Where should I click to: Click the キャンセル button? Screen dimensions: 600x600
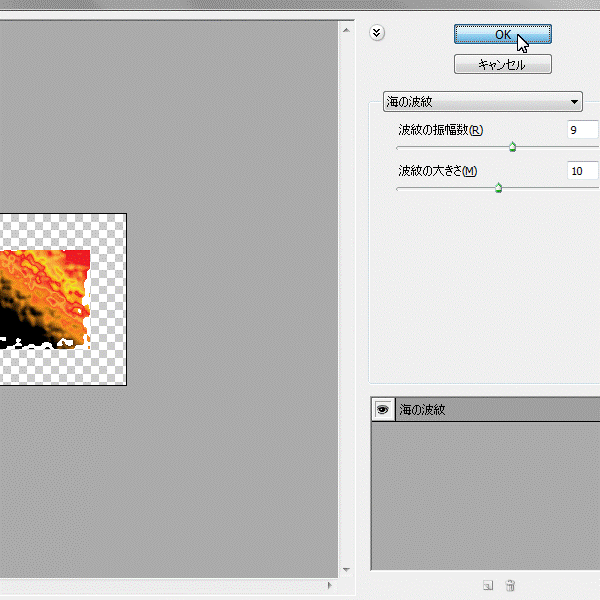(502, 64)
